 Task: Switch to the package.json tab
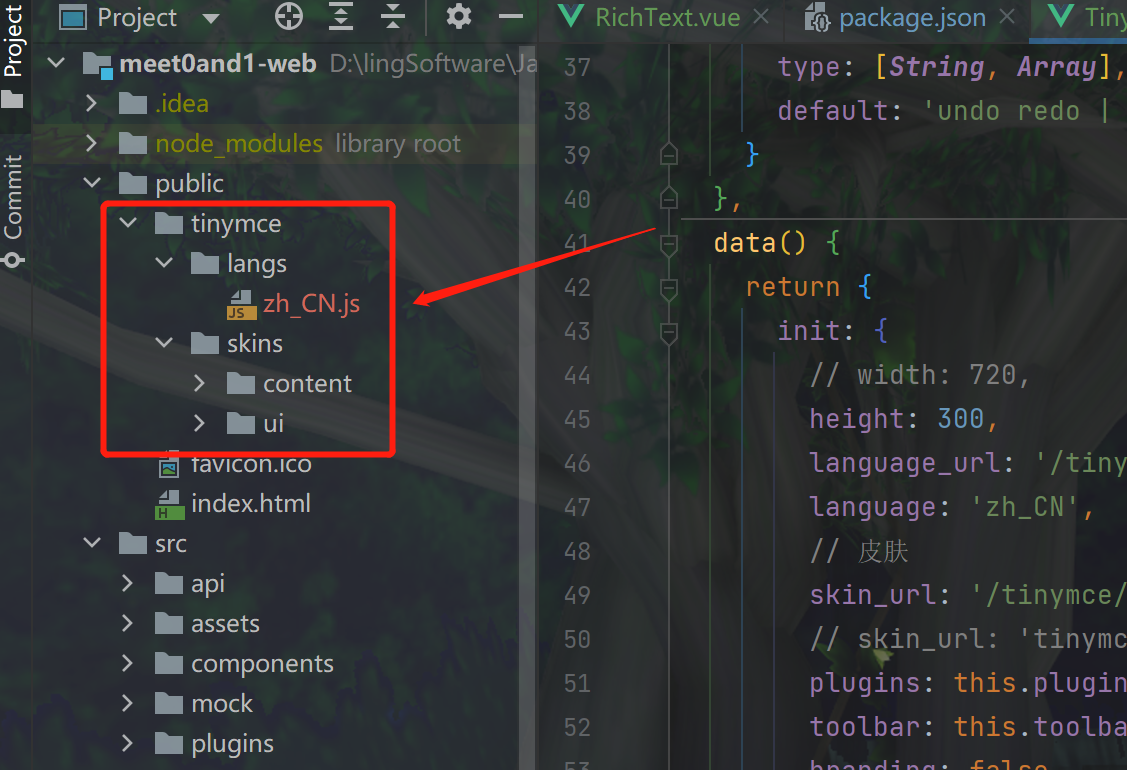(x=911, y=17)
